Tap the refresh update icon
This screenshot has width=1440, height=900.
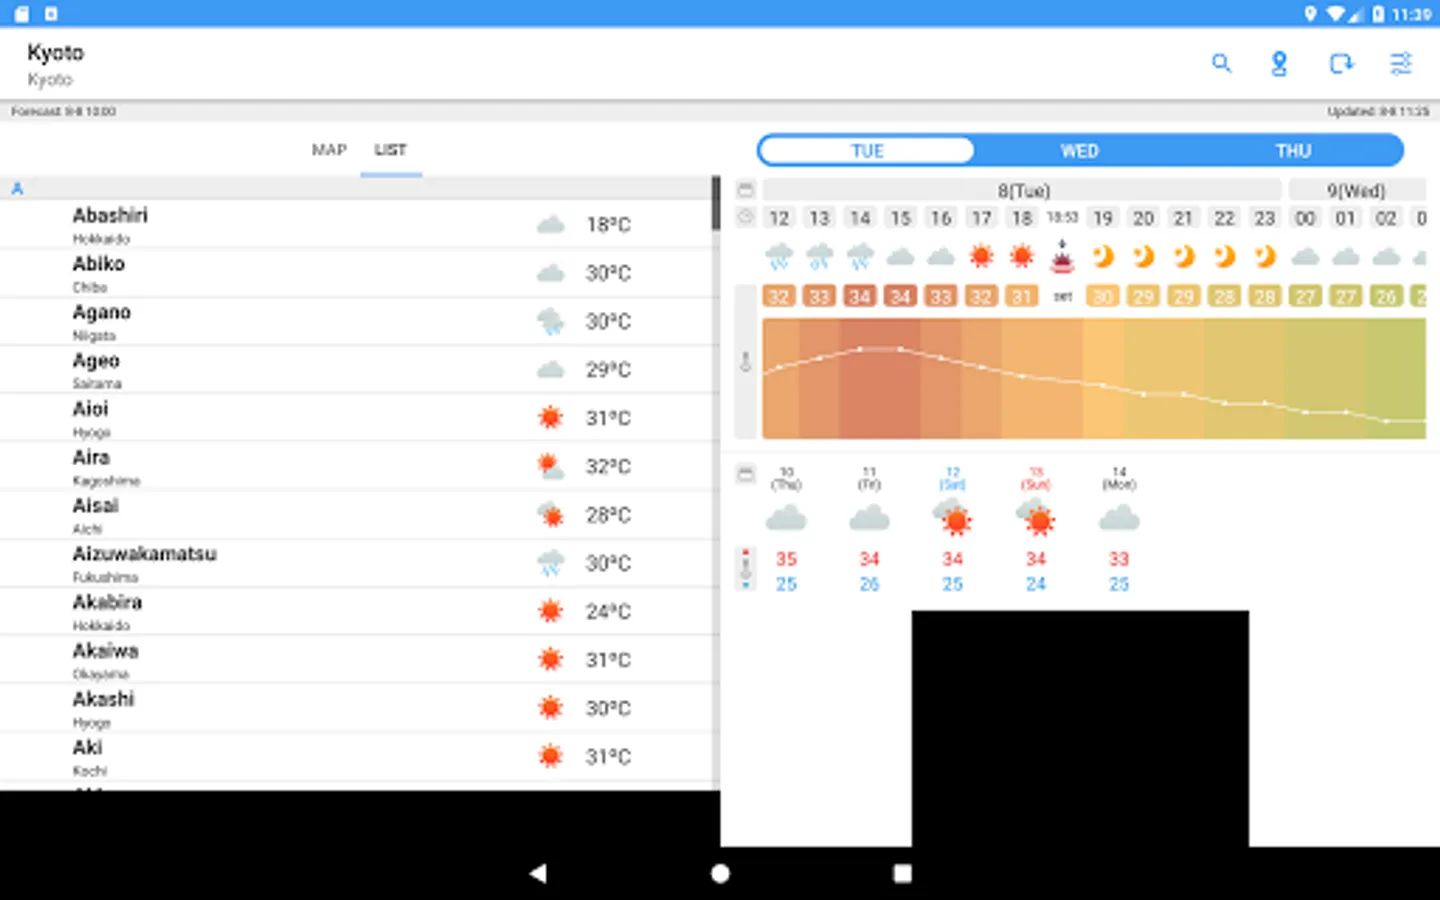[1341, 64]
